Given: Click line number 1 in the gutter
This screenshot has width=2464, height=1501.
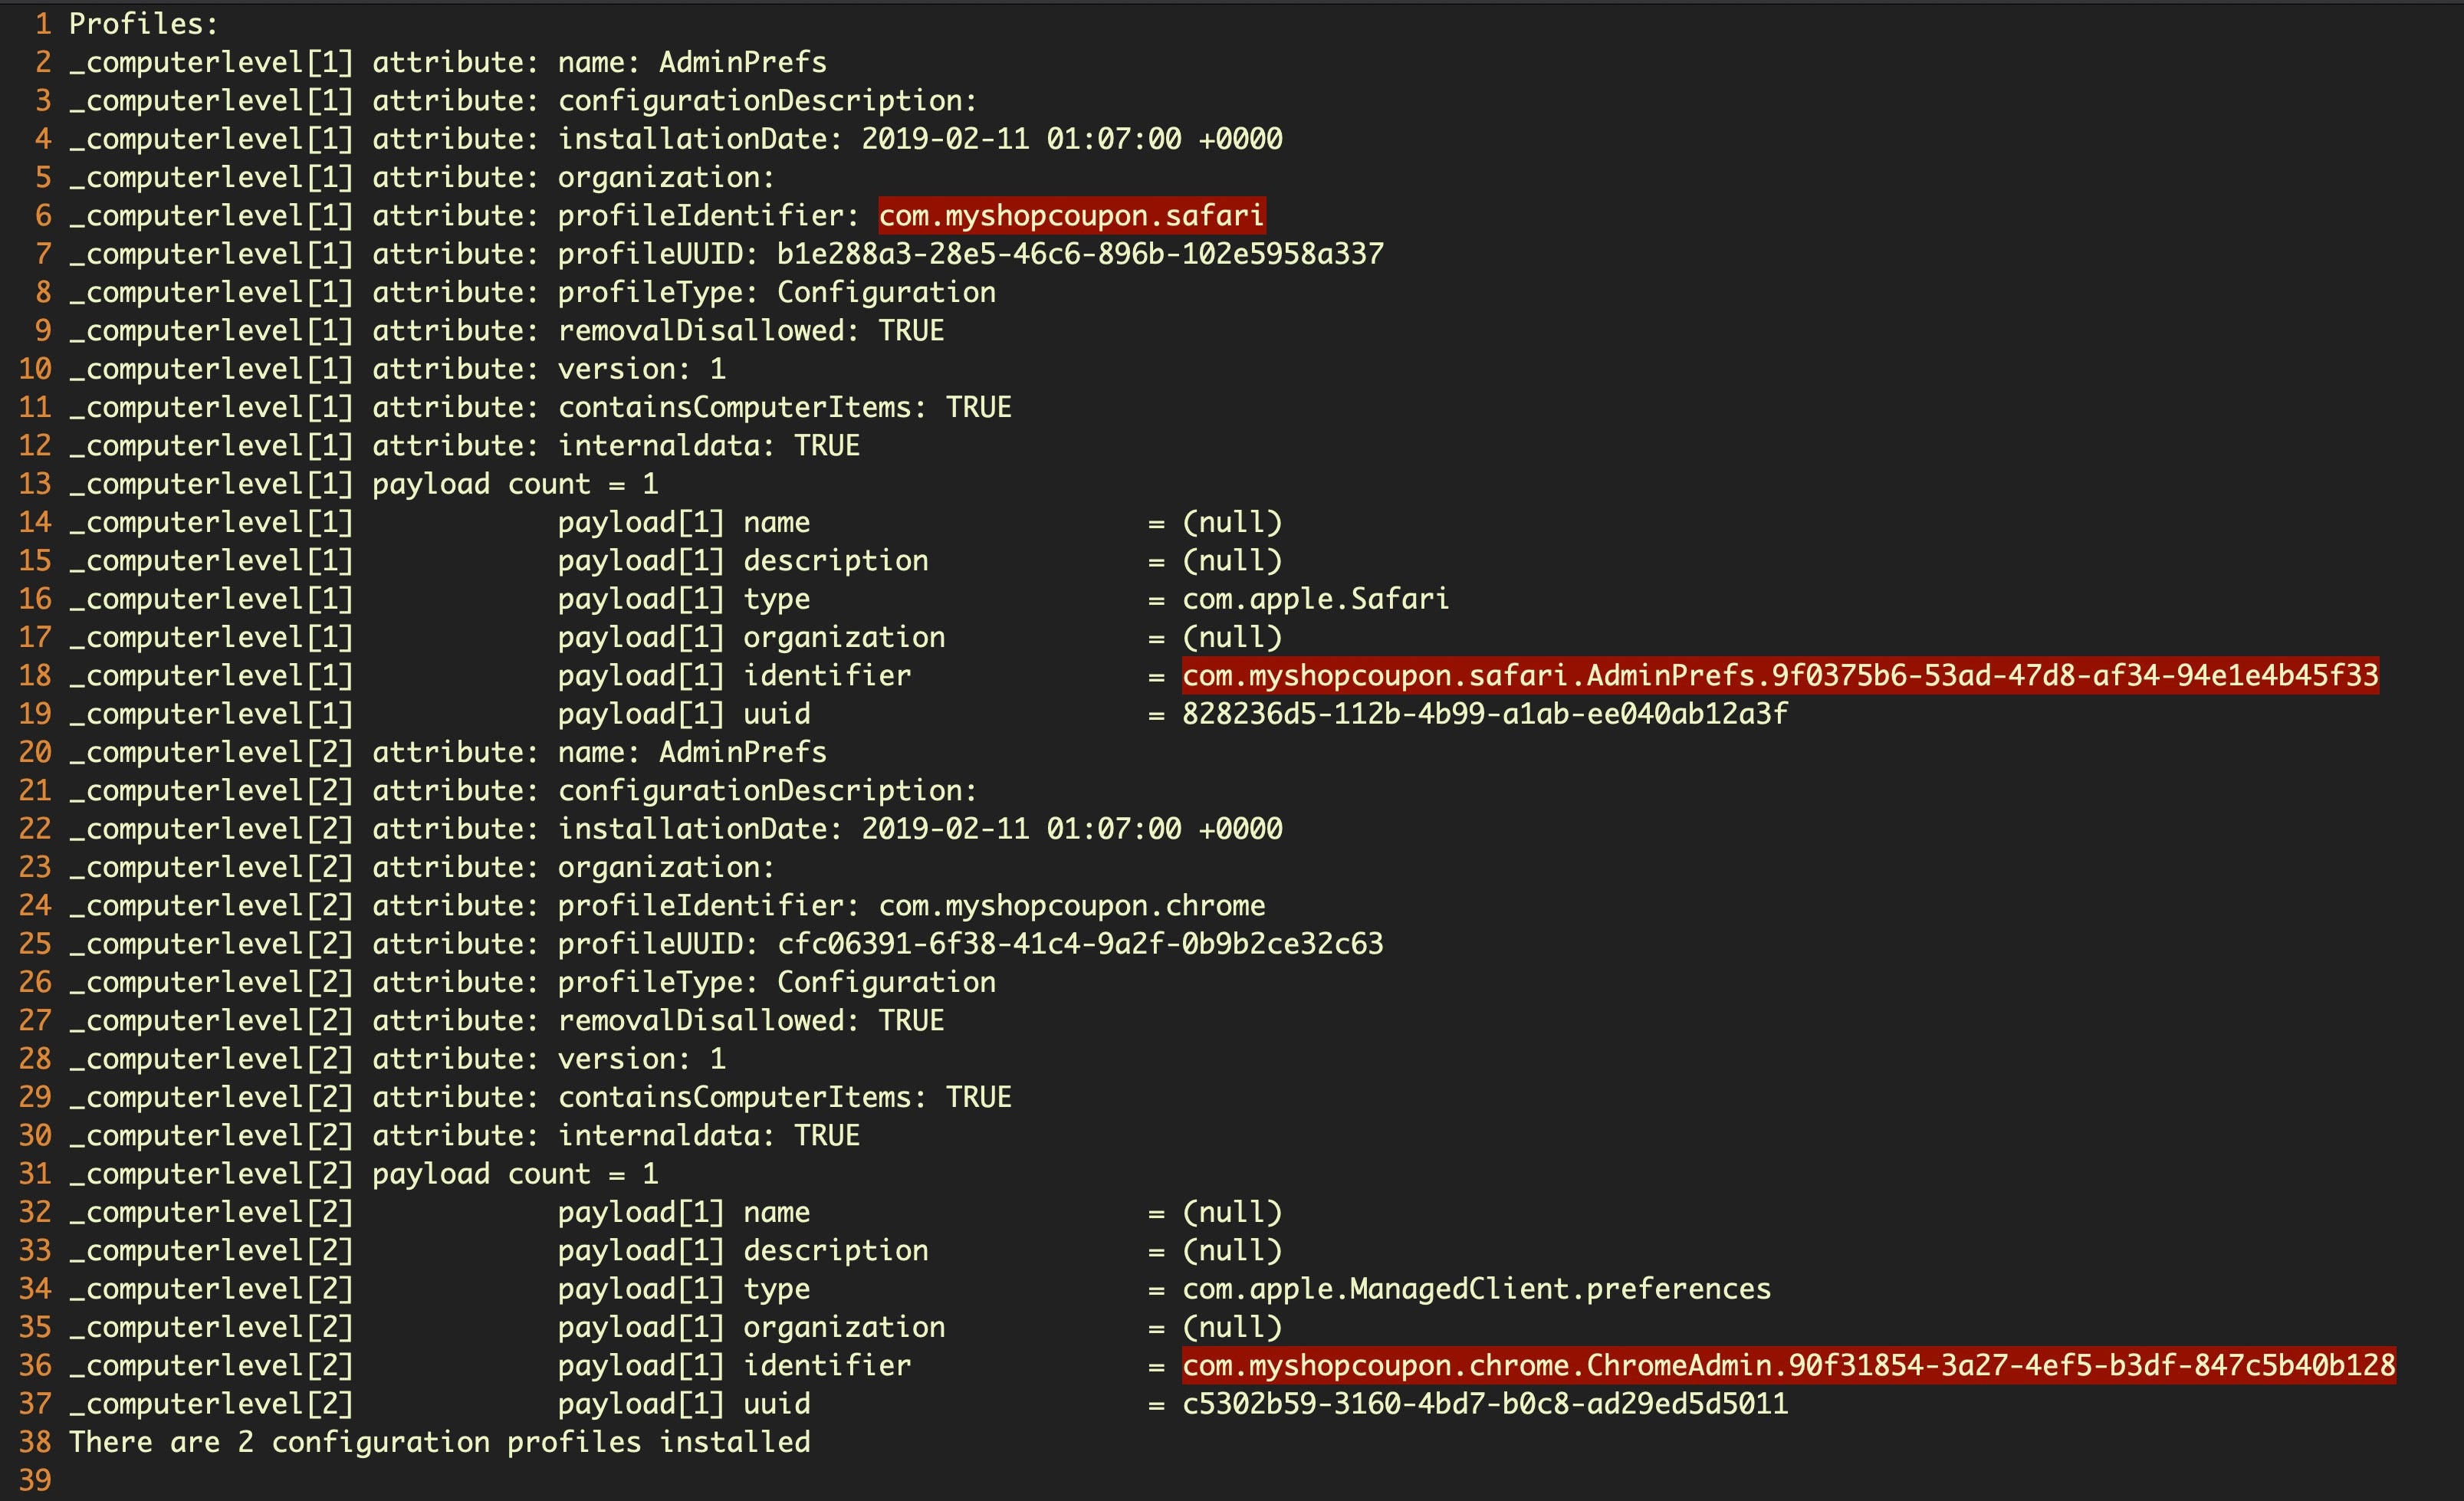Looking at the screenshot, I should [43, 24].
